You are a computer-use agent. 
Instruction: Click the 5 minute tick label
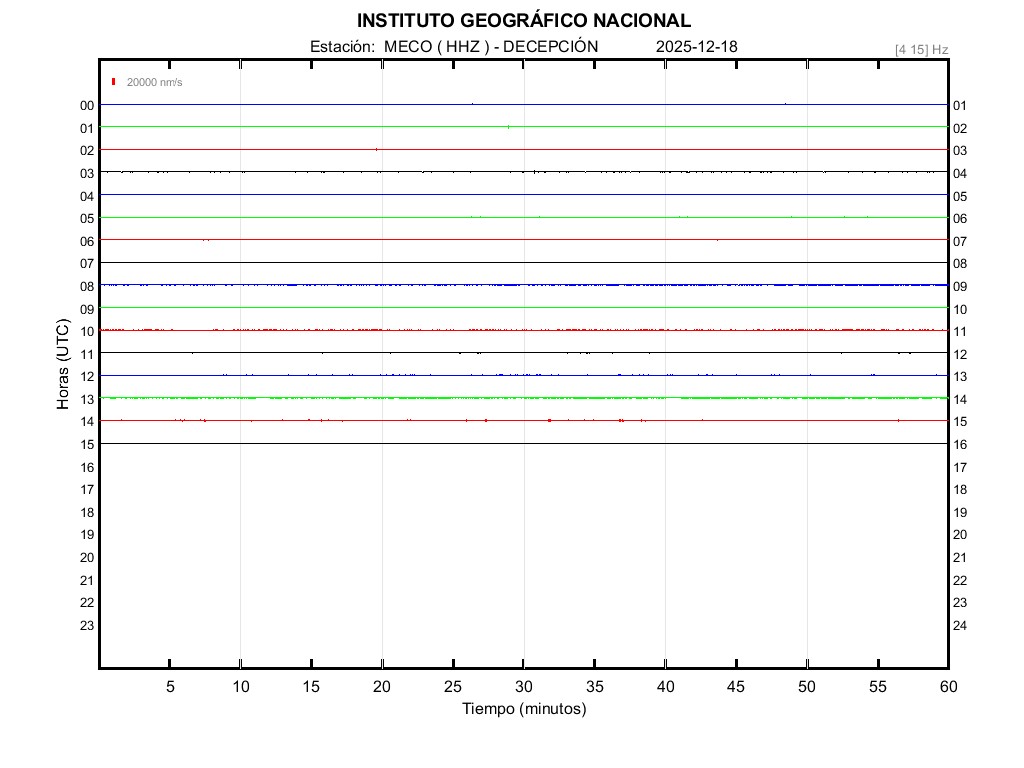click(170, 686)
